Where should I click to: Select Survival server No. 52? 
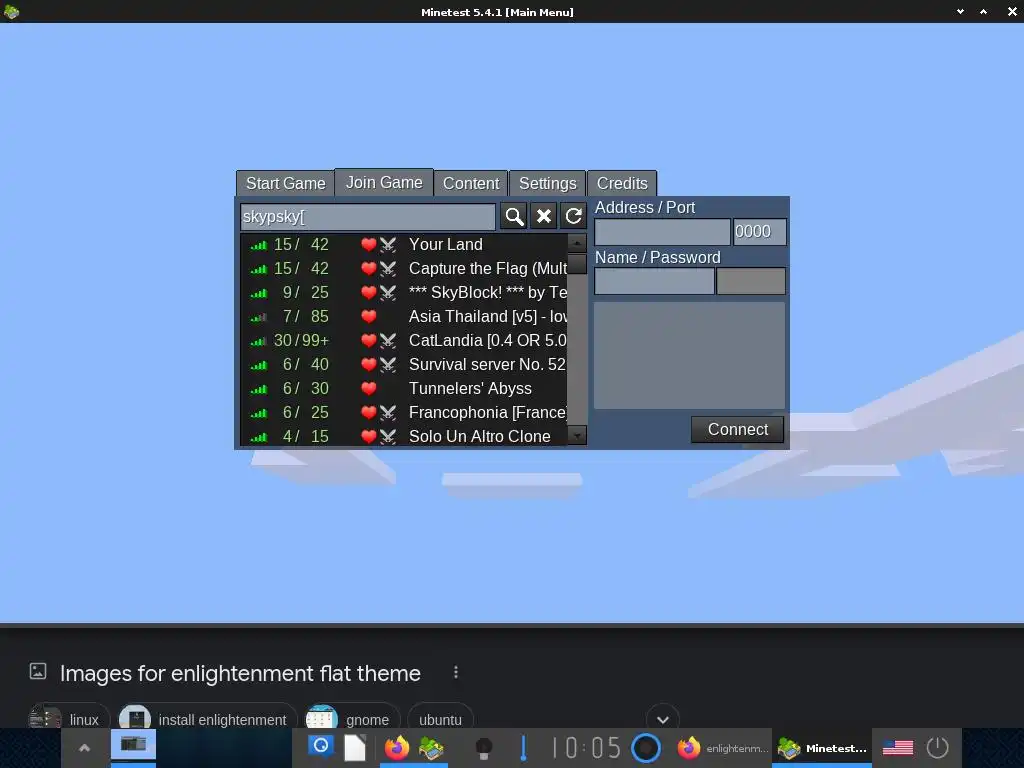coord(404,364)
